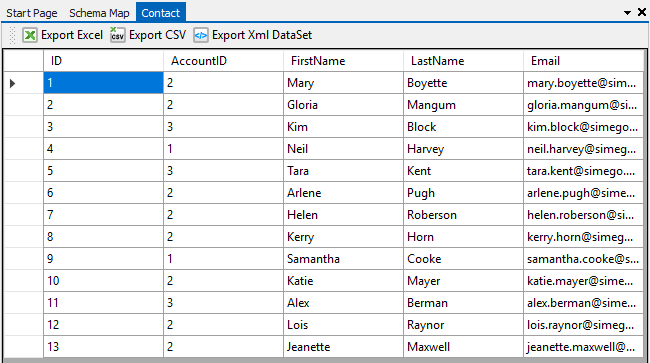Click the LastName cell Block
This screenshot has height=363, width=650.
click(463, 127)
